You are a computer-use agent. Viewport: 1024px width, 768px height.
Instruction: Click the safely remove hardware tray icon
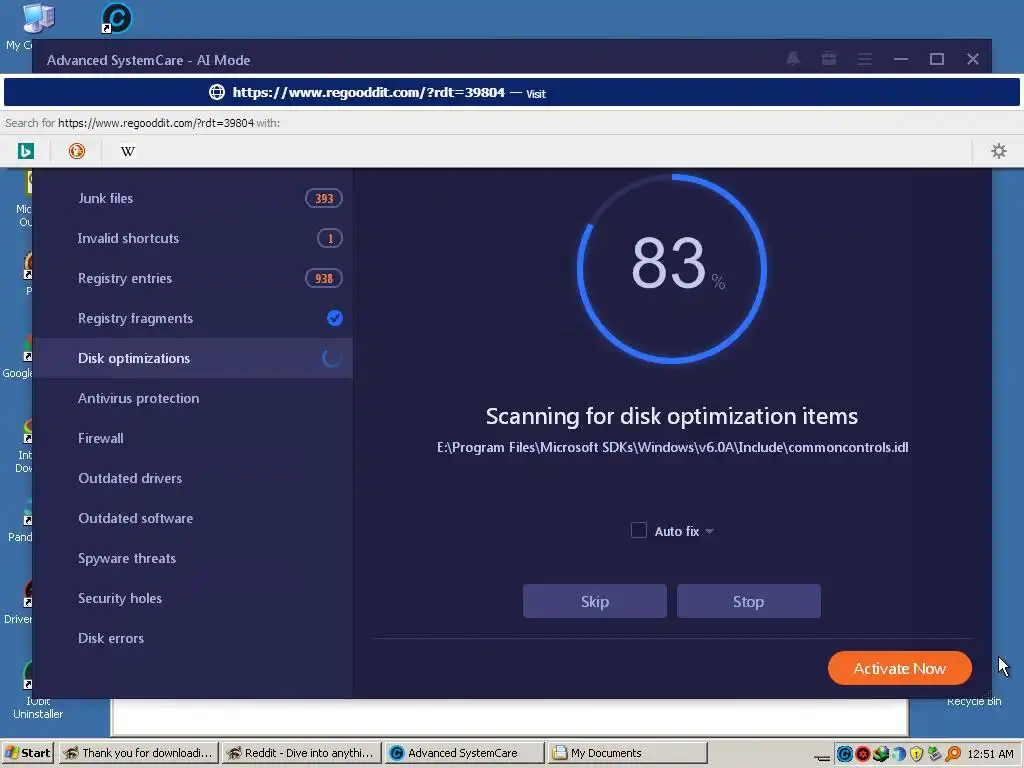click(935, 754)
